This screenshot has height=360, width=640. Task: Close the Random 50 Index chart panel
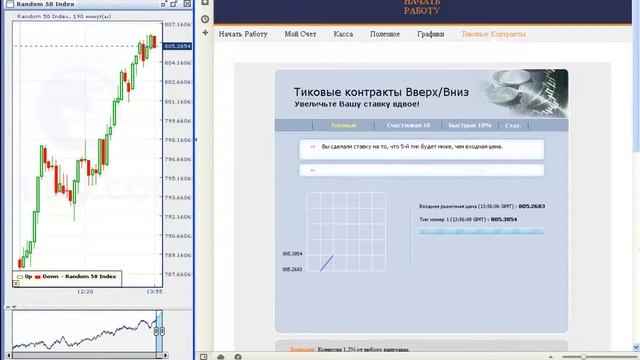[187, 4]
